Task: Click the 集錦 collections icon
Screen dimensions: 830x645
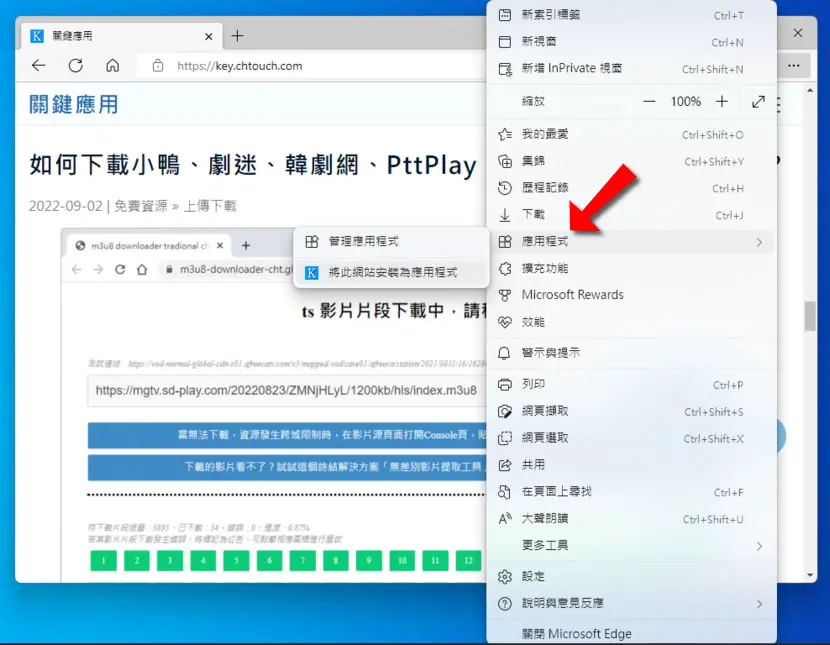Action: coord(505,161)
